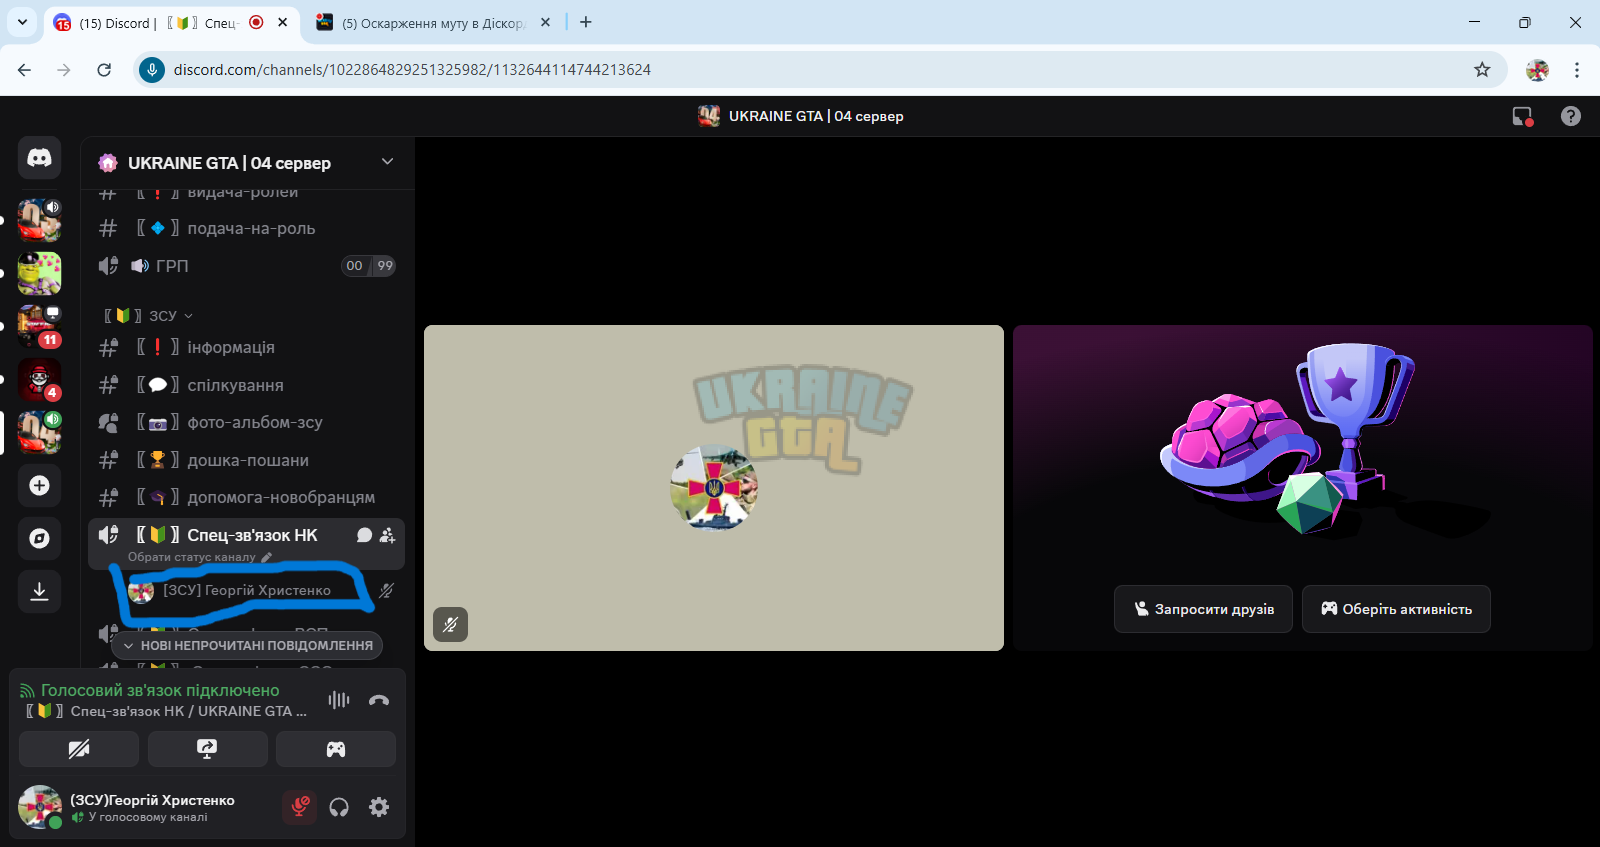Open фото-альбом-зсу forum channel

pos(247,423)
